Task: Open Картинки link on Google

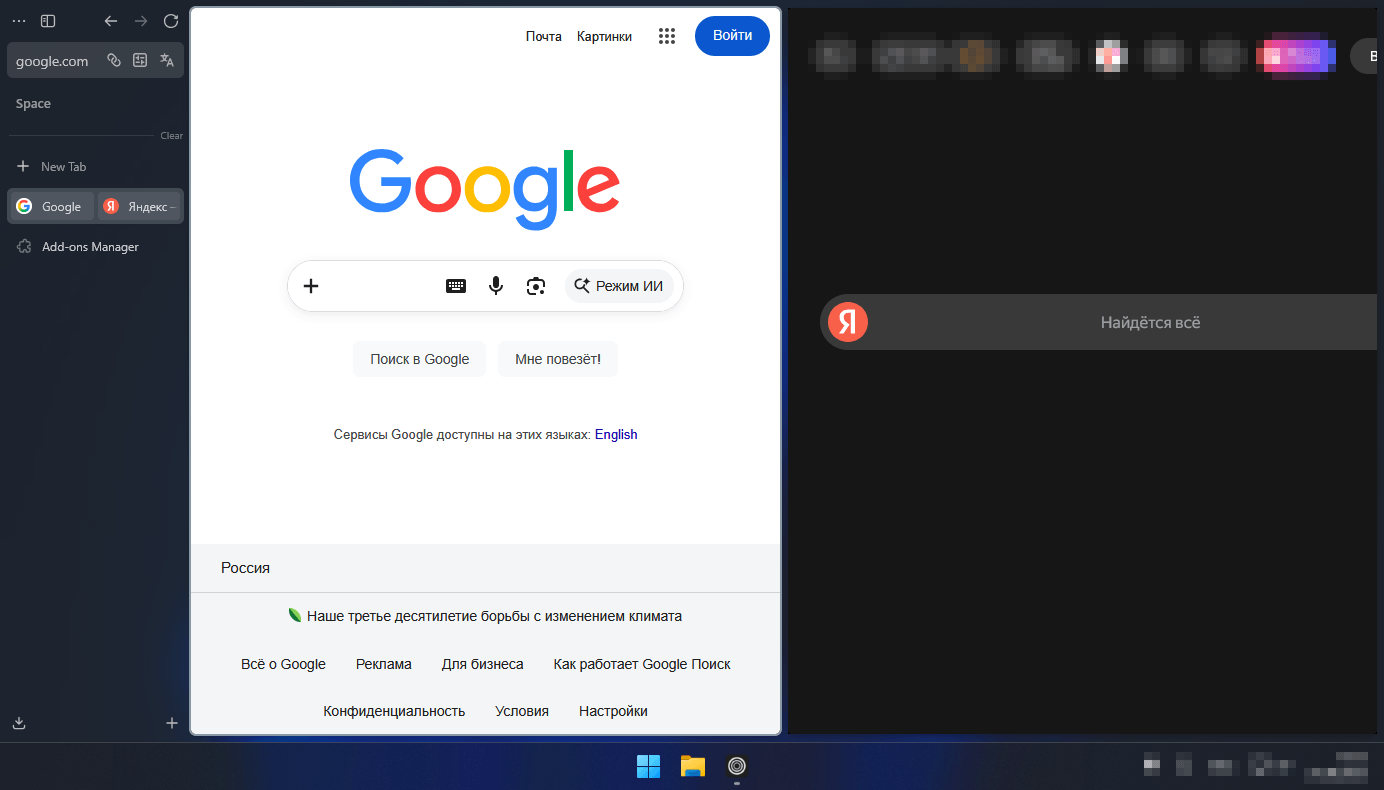Action: click(x=604, y=36)
